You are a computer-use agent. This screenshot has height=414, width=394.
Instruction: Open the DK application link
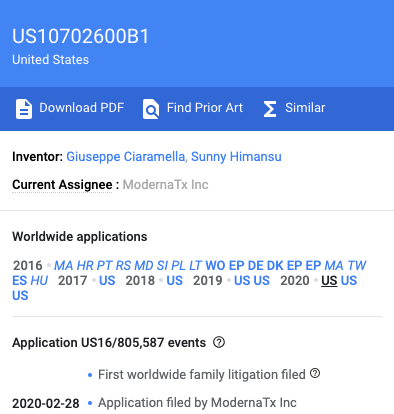tap(275, 266)
